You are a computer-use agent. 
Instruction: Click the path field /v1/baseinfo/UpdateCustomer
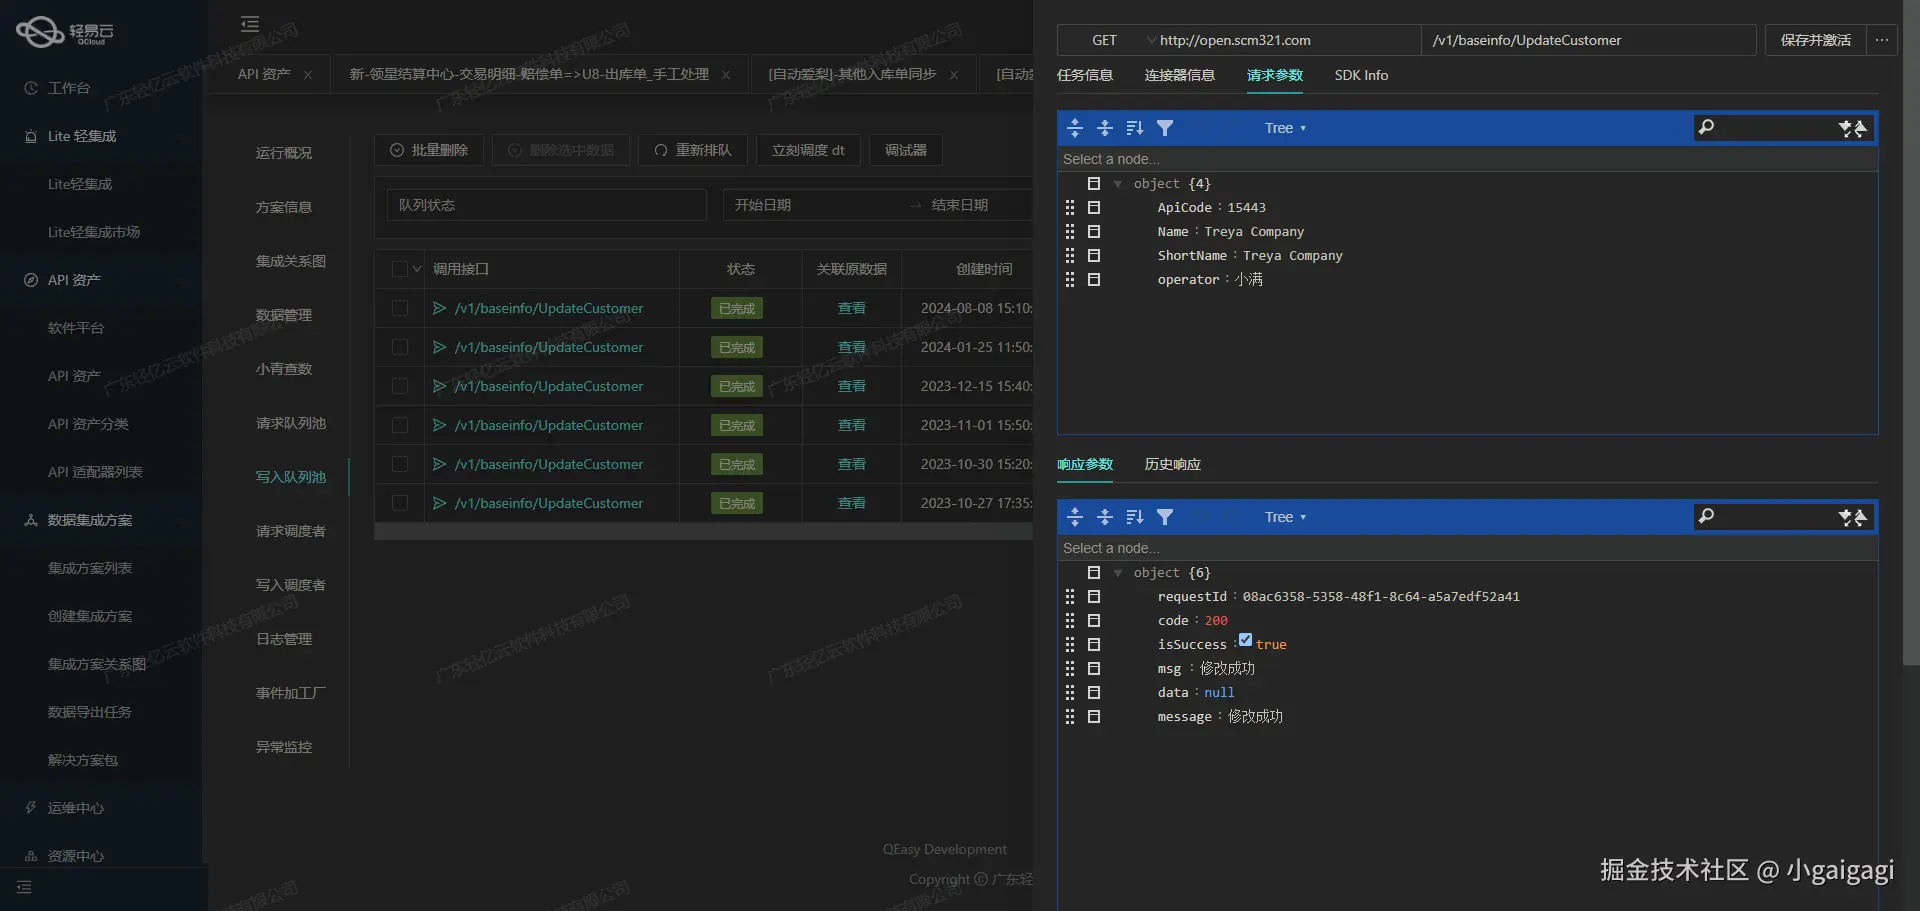(x=1589, y=40)
